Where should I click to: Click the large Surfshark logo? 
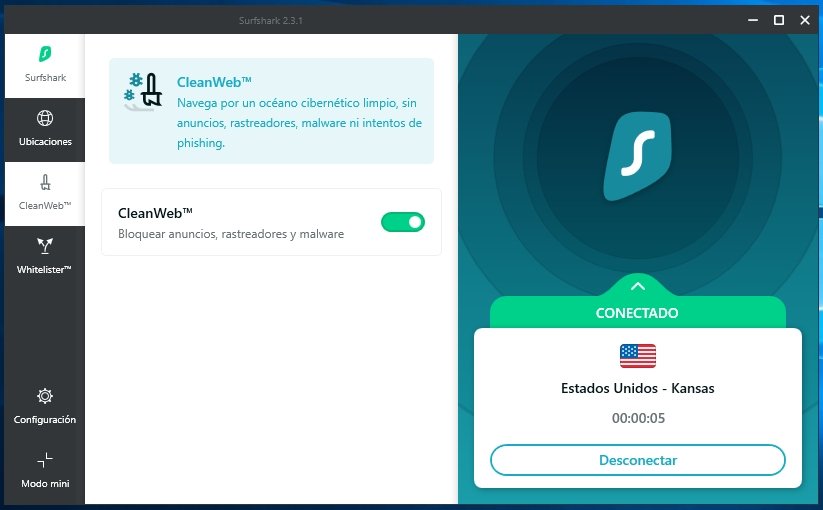(x=638, y=156)
